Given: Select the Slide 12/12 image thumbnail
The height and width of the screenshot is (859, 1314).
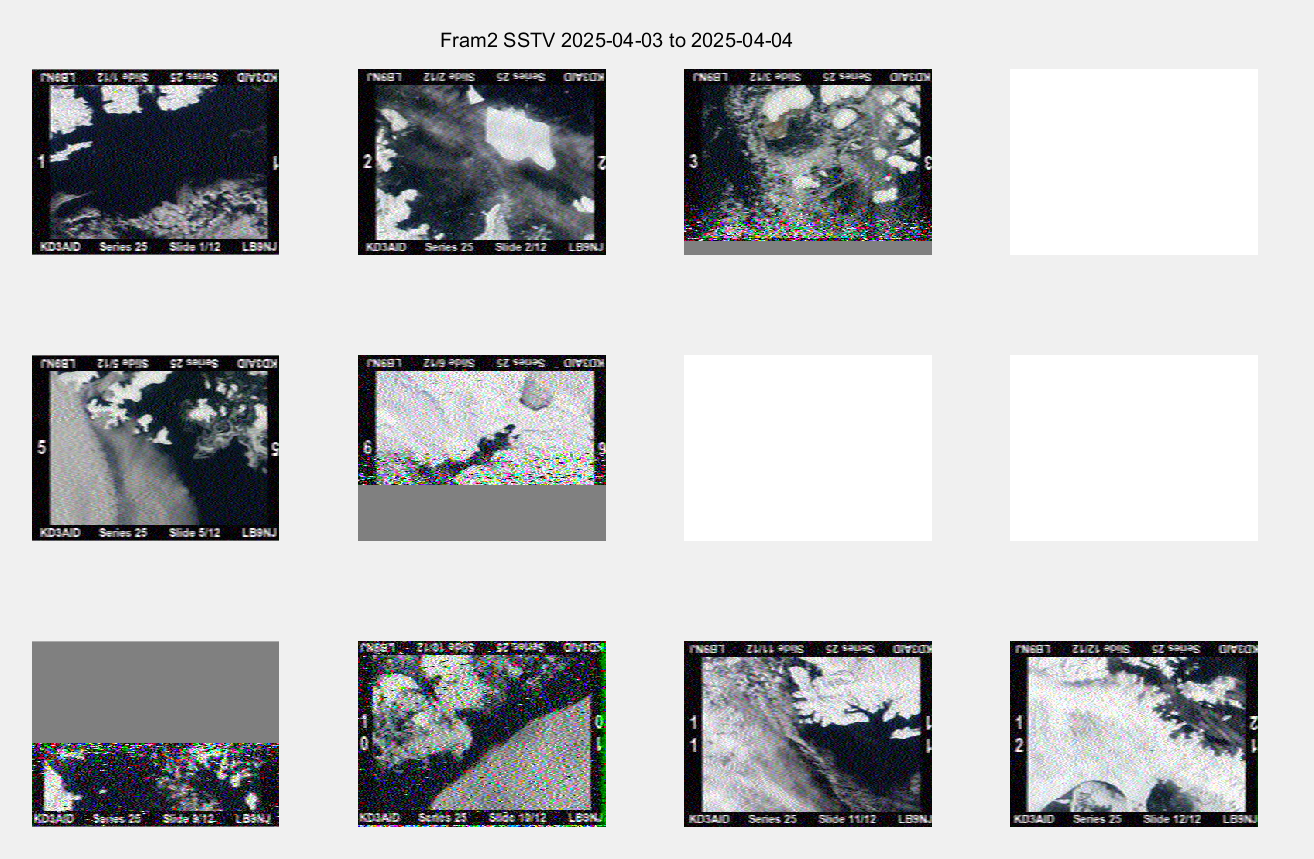Looking at the screenshot, I should point(1133,733).
